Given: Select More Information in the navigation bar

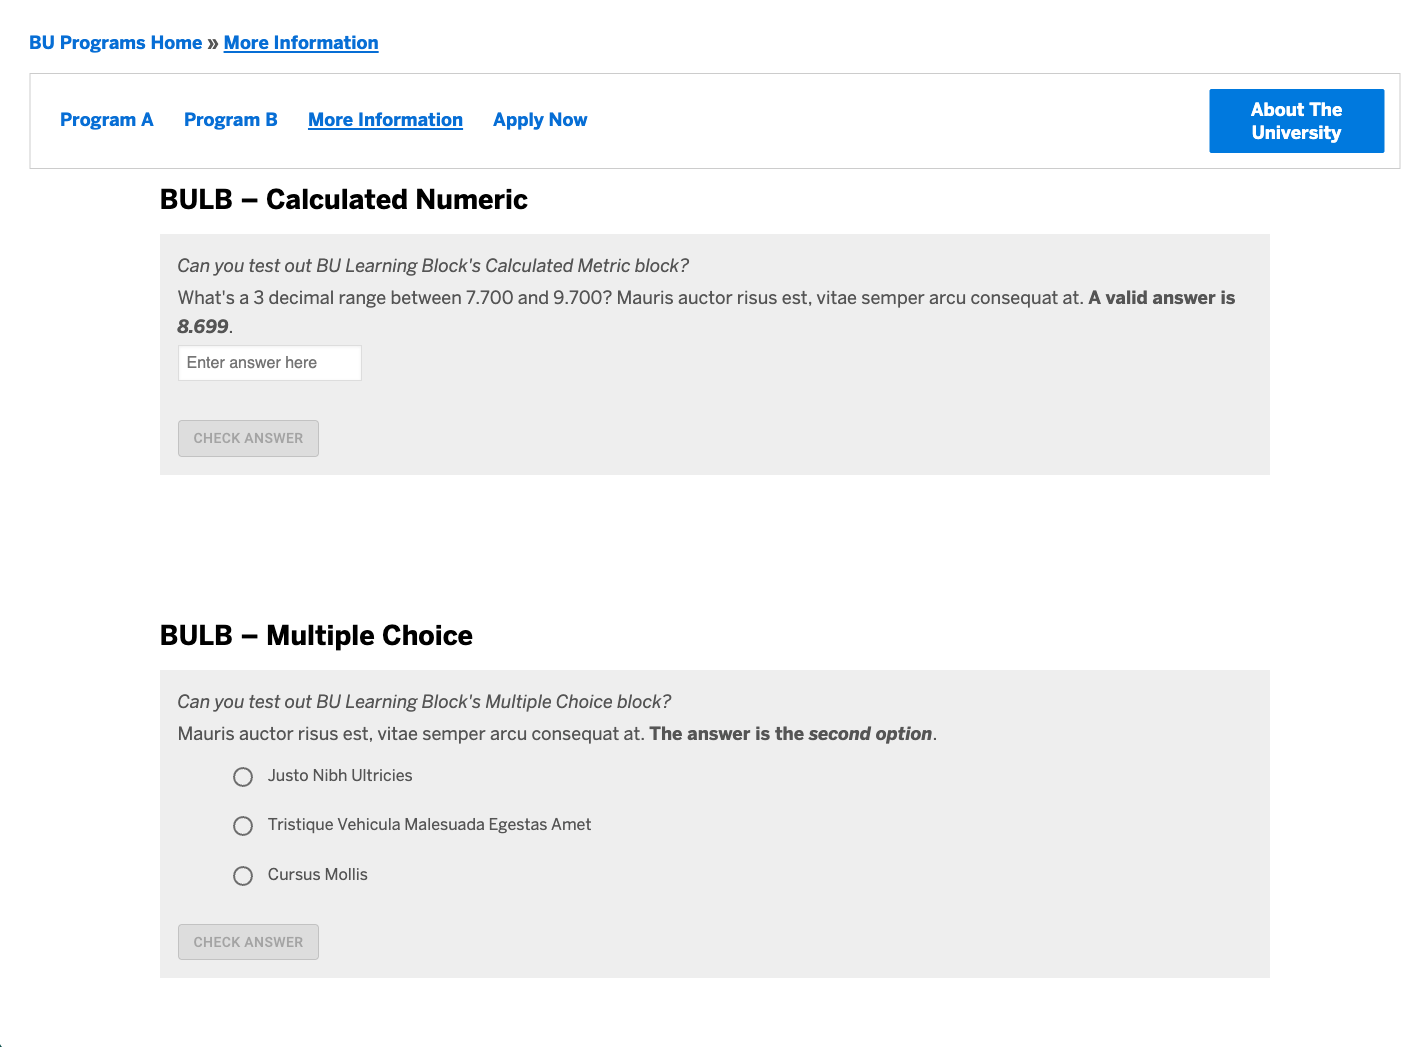Looking at the screenshot, I should (385, 120).
